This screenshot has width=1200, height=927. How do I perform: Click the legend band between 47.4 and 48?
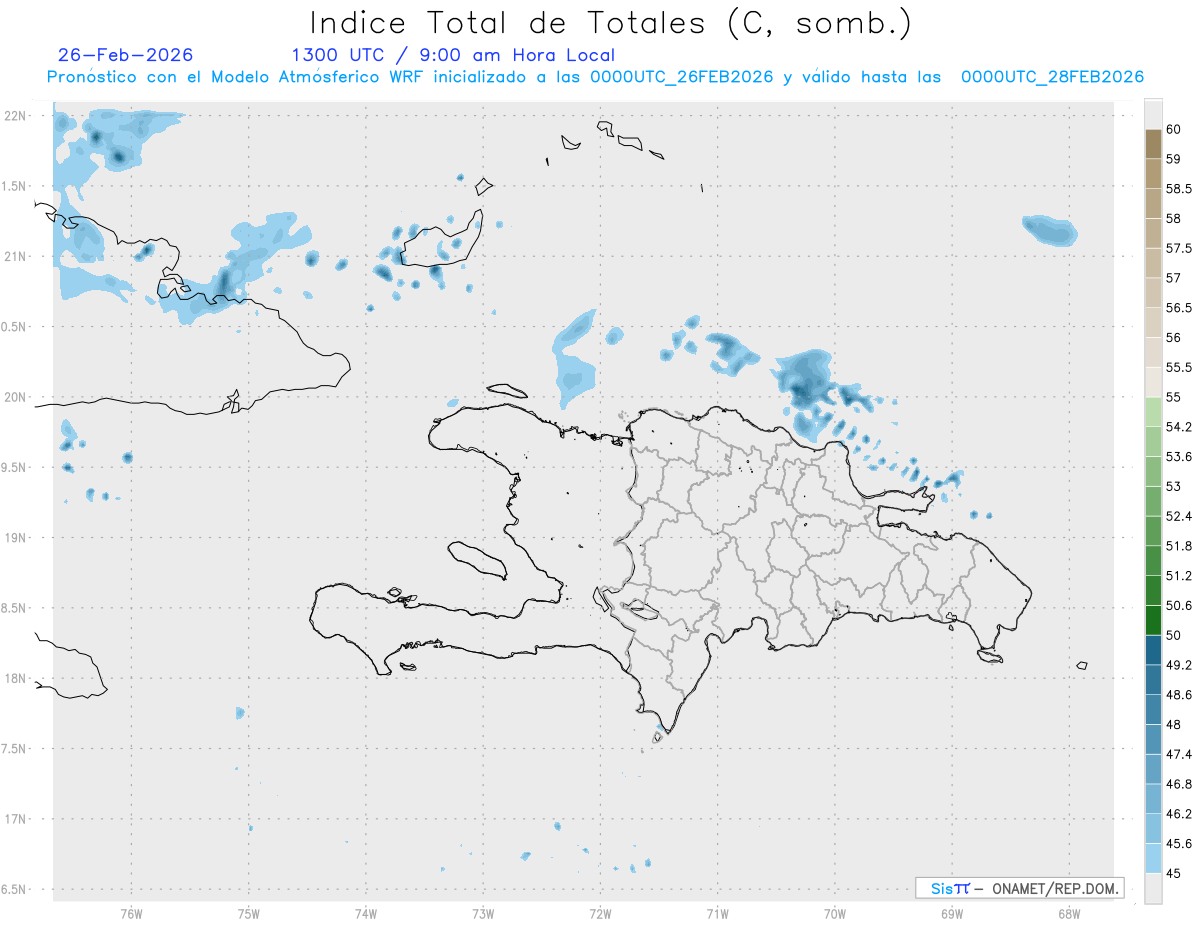point(1153,739)
